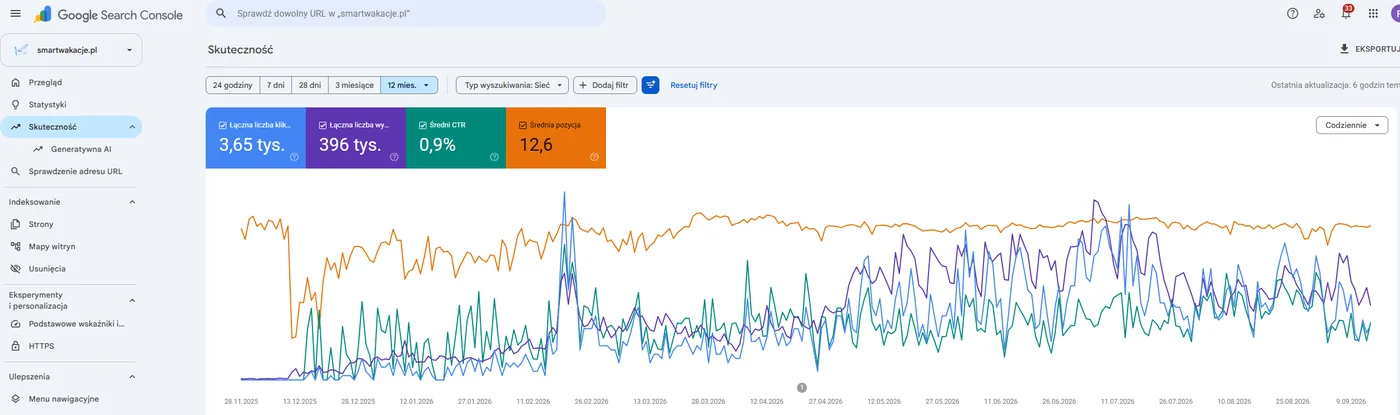Focus the Sprawdź dowolny URL search field
This screenshot has width=1400, height=415.
(405, 14)
